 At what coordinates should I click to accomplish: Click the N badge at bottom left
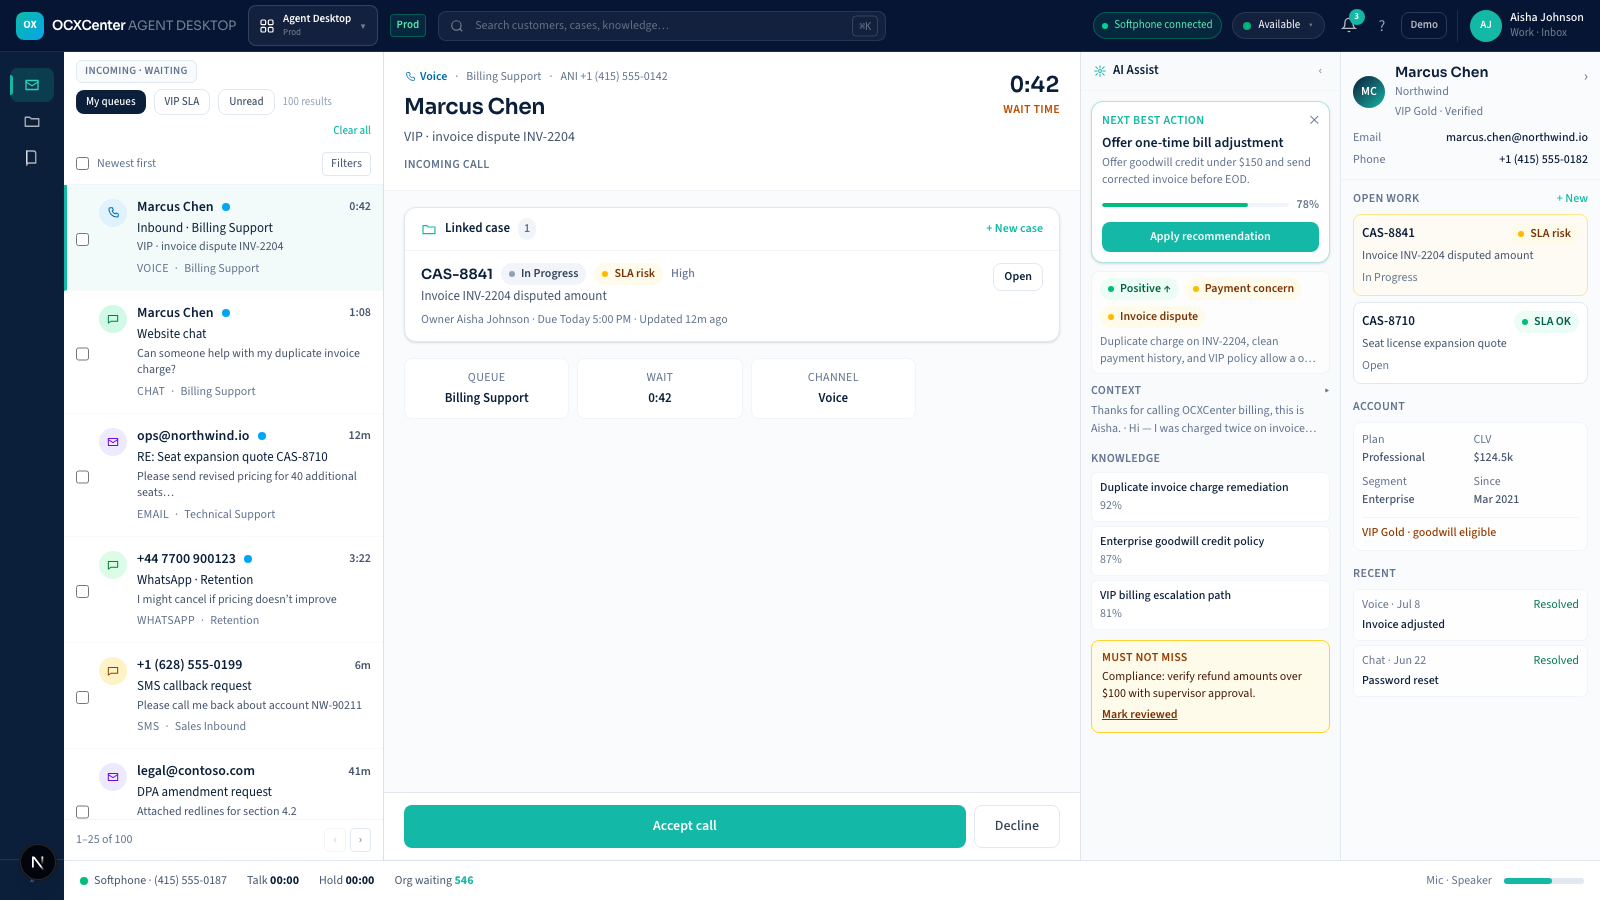37,861
